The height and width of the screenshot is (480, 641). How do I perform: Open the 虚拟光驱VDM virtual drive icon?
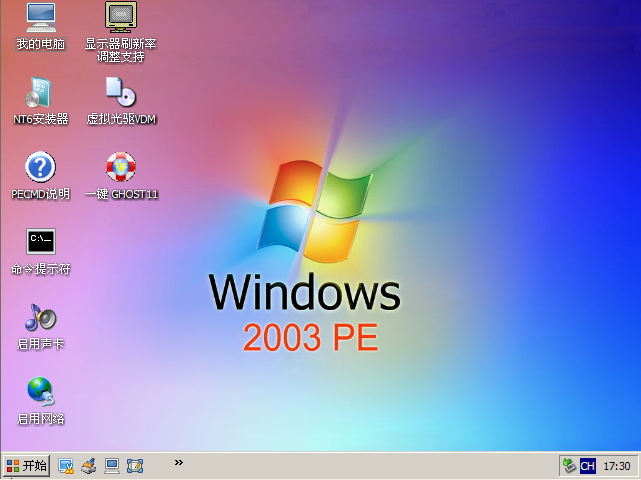click(x=120, y=93)
